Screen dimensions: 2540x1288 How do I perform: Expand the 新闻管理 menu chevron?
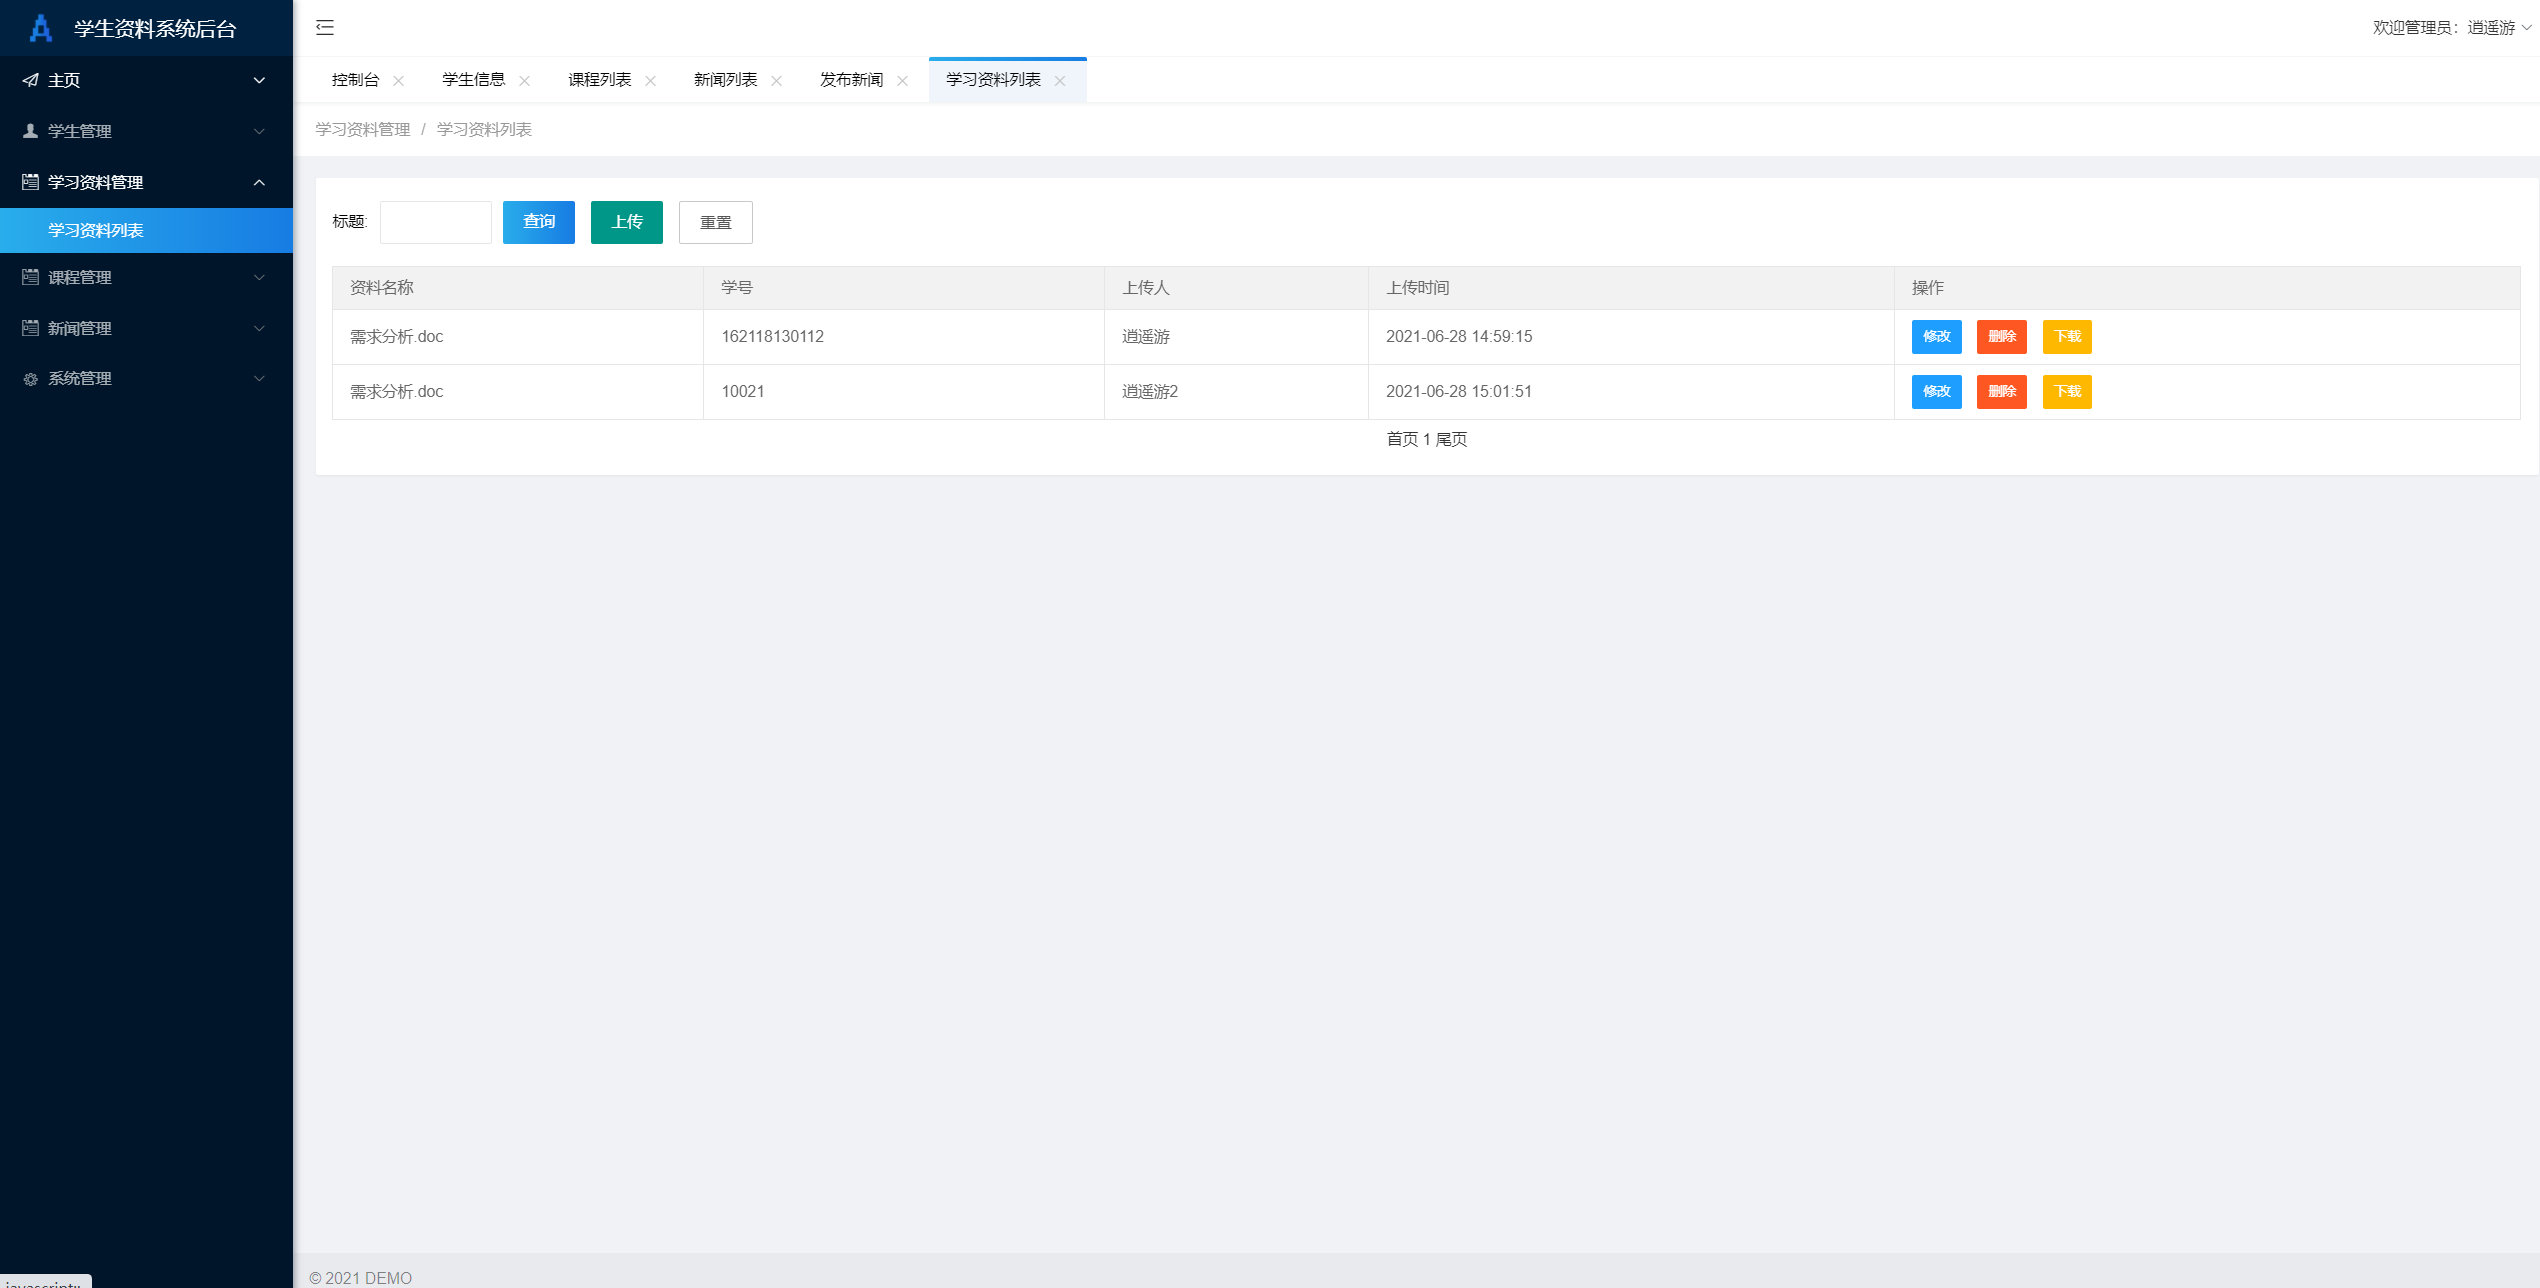tap(259, 328)
